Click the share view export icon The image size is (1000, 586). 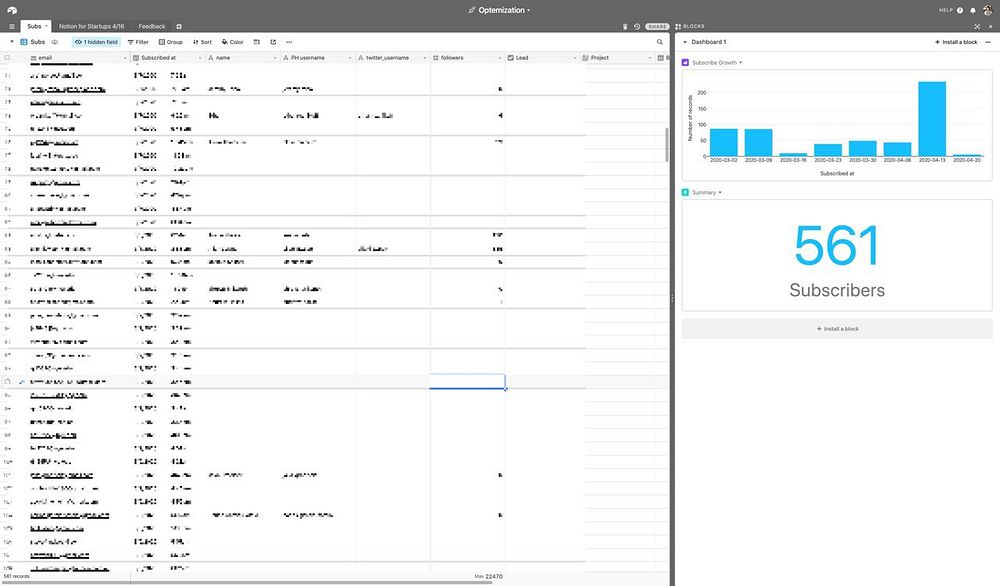pyautogui.click(x=273, y=42)
